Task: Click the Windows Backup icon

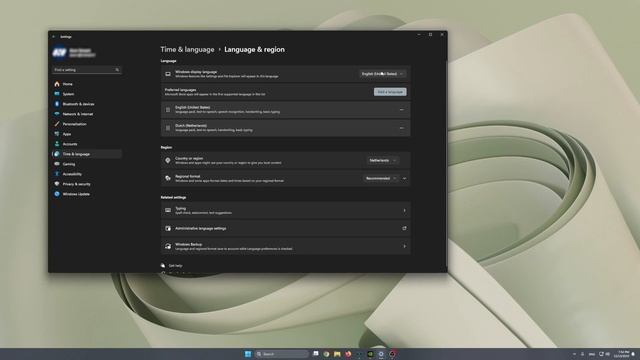Action: click(168, 246)
